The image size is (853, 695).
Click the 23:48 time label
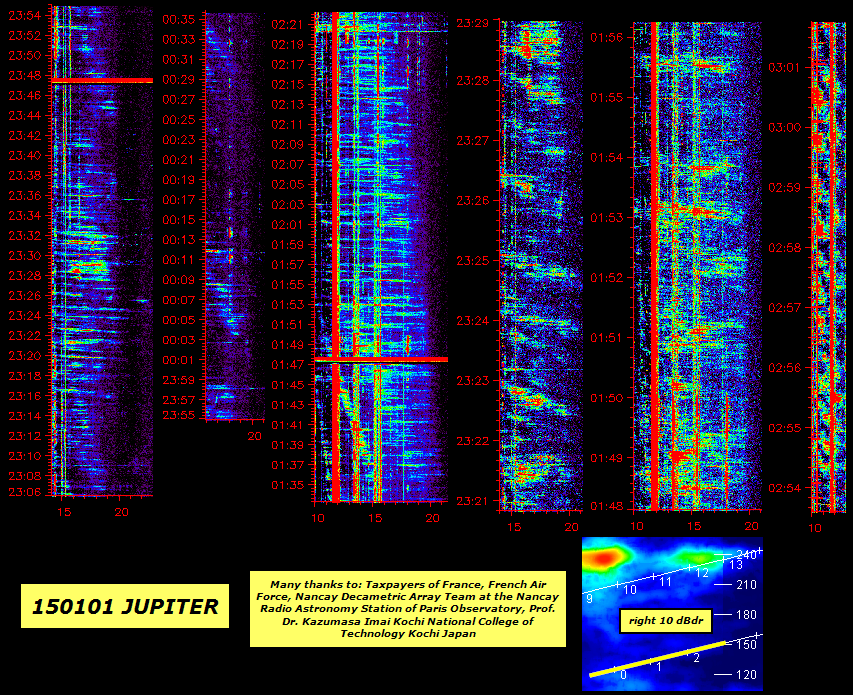click(24, 76)
